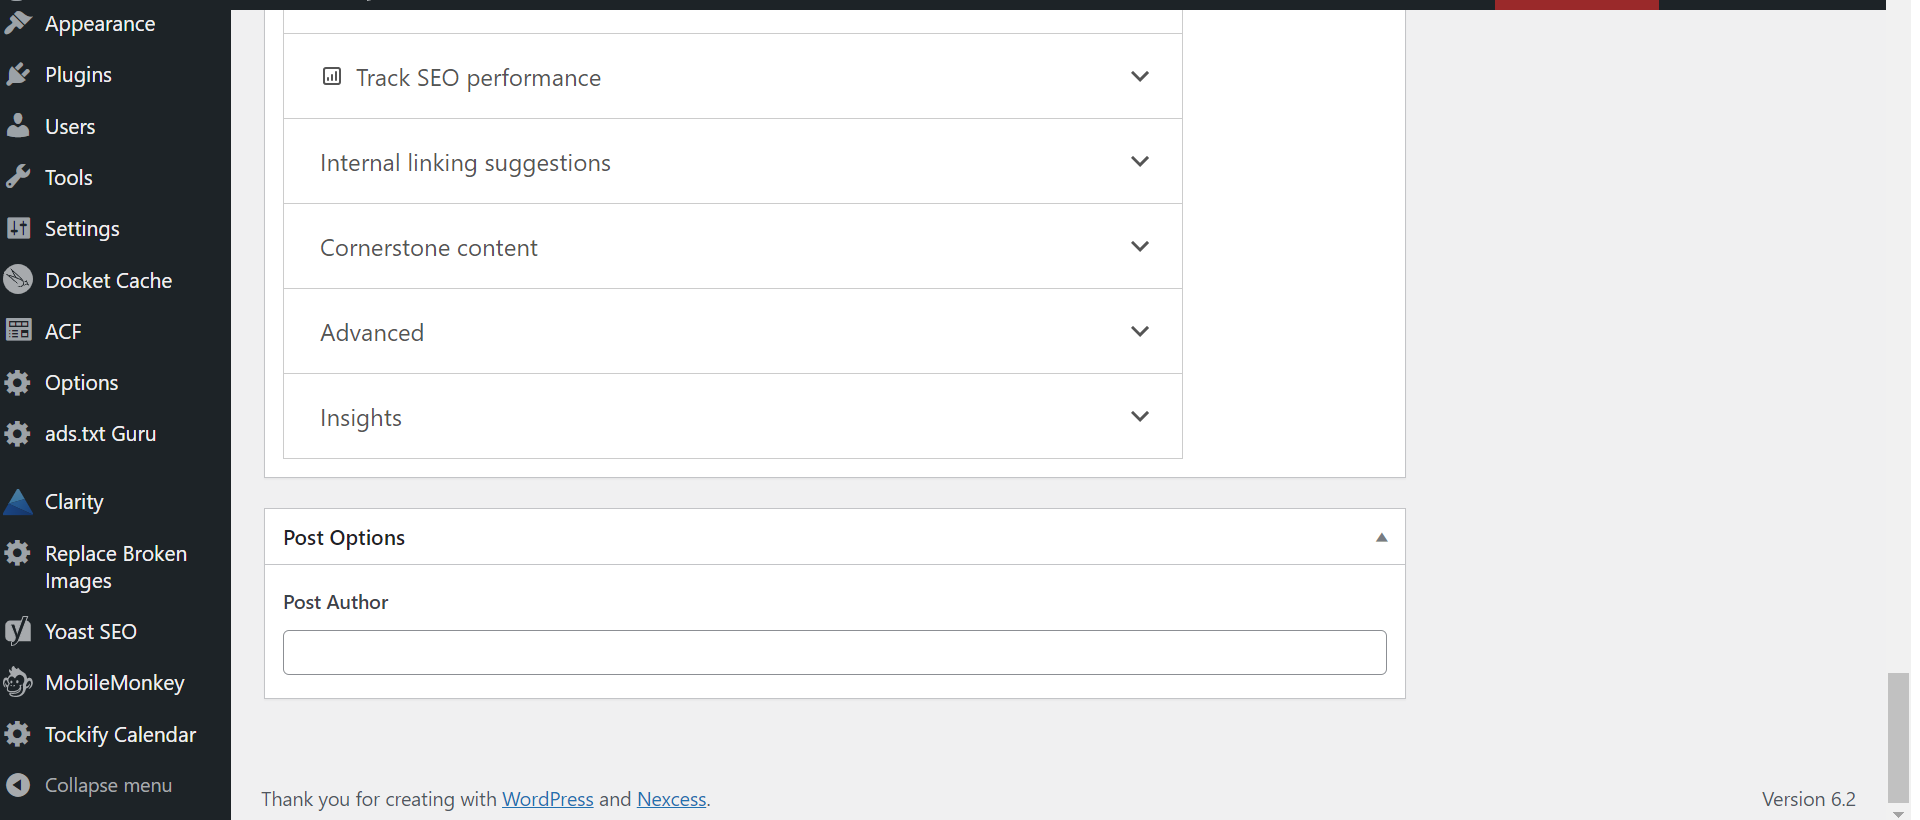Click the Tools wrench icon

18,177
